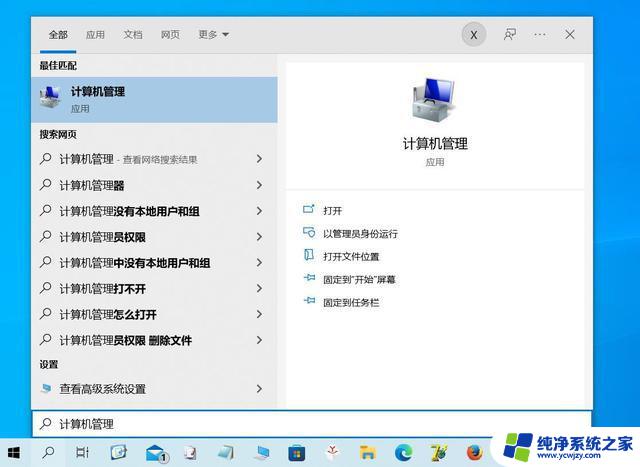
Task: Expand arrow next to 计算机管理员权限
Action: (x=259, y=236)
